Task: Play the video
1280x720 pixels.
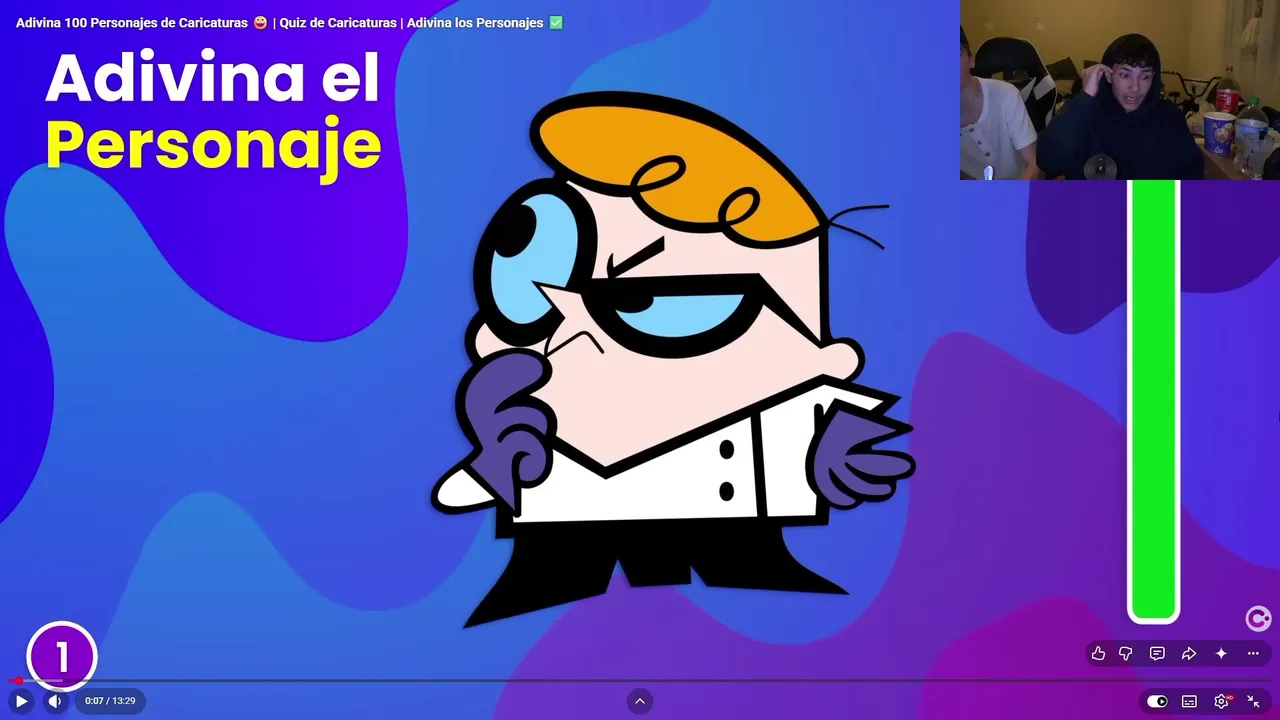Action: pos(21,701)
